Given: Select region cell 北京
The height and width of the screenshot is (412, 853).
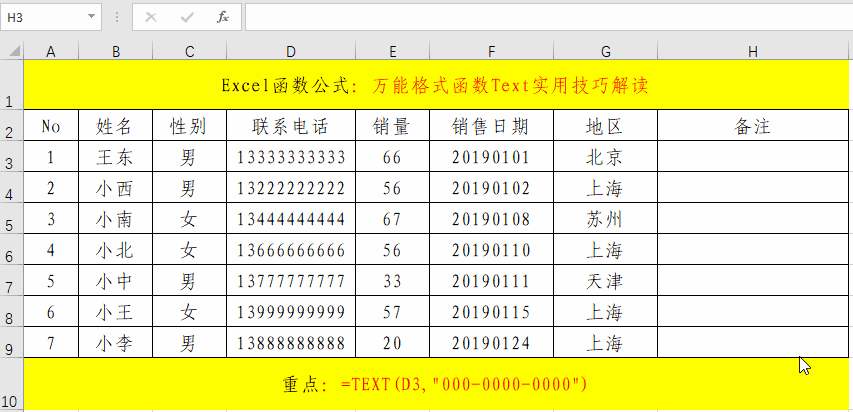Looking at the screenshot, I should (605, 156).
